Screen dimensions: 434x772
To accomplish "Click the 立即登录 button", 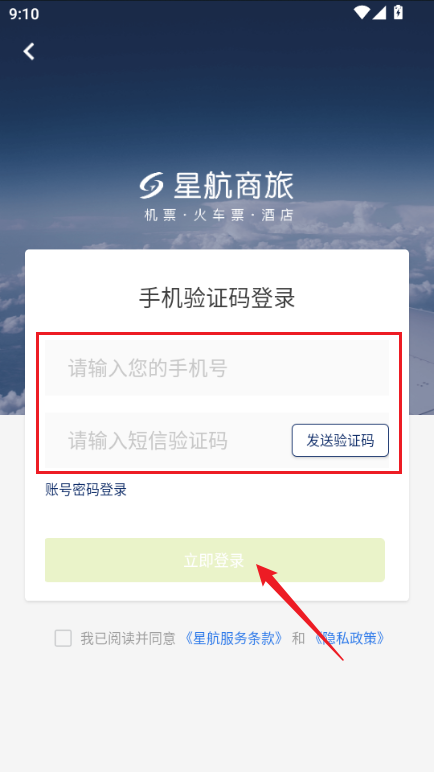I will 215,560.
